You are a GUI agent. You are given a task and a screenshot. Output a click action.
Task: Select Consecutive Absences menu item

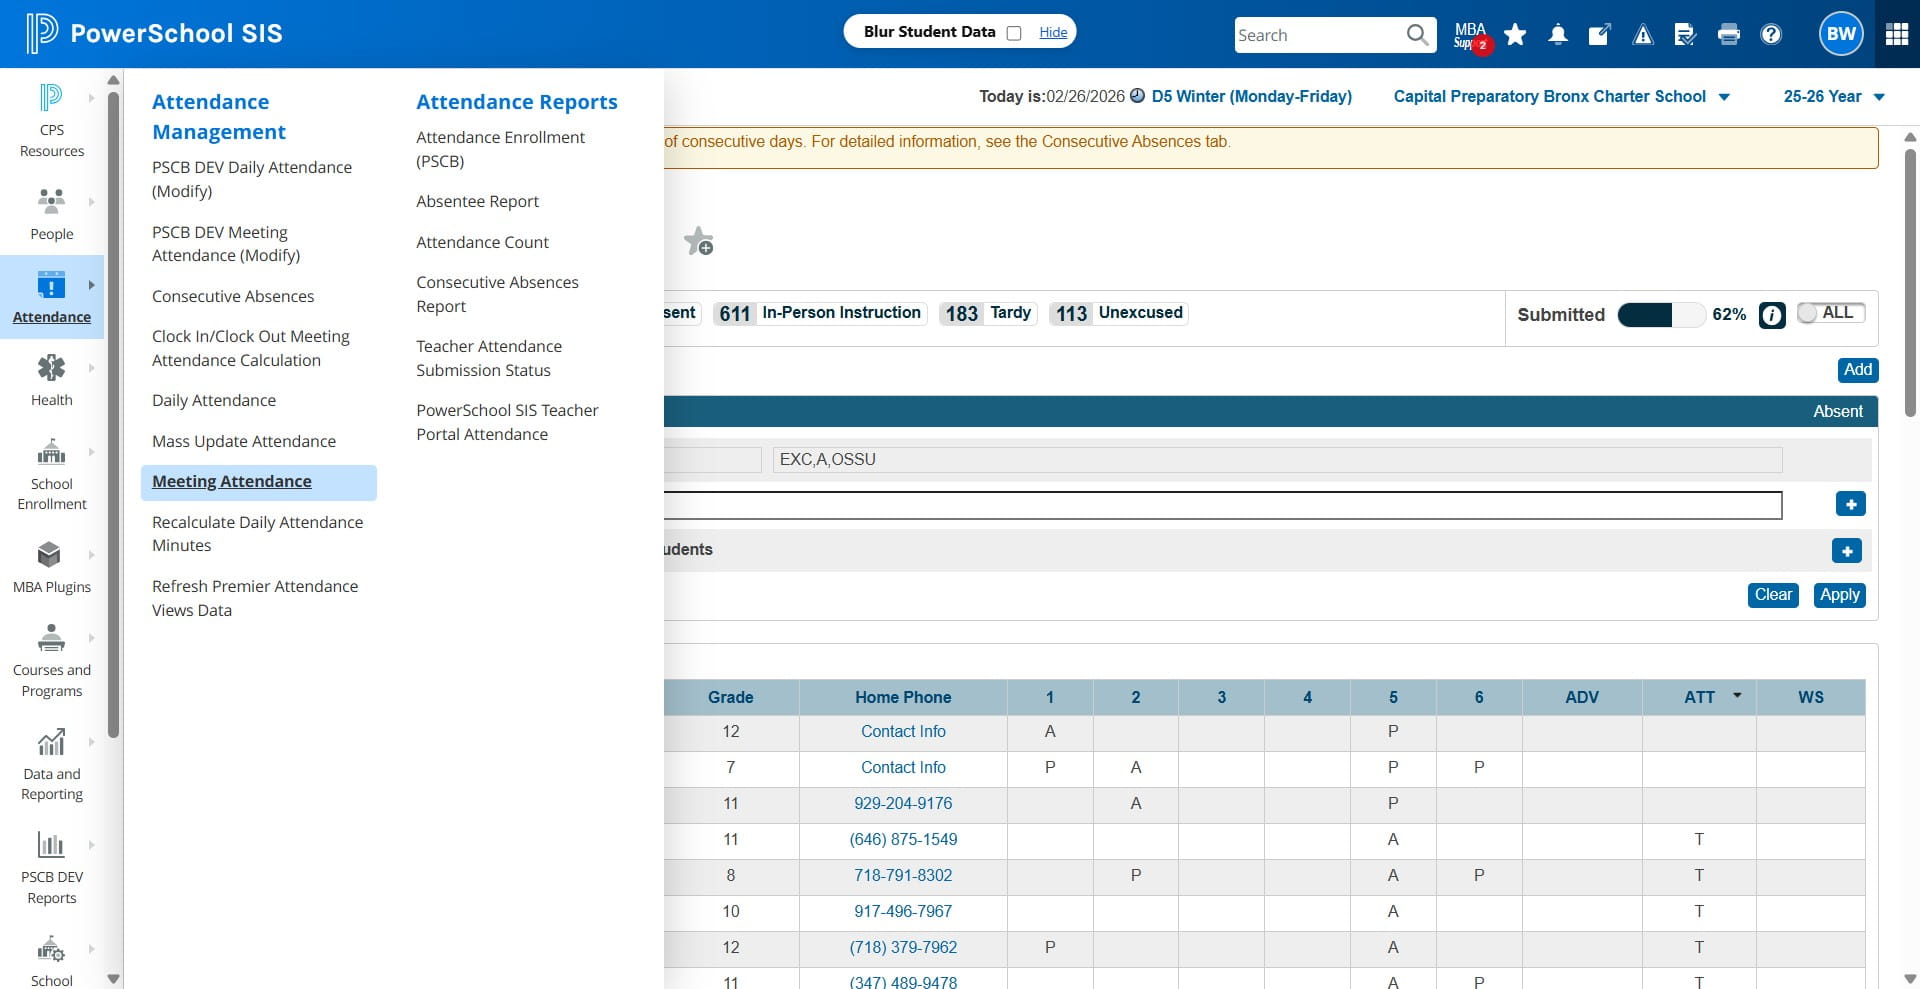point(233,296)
